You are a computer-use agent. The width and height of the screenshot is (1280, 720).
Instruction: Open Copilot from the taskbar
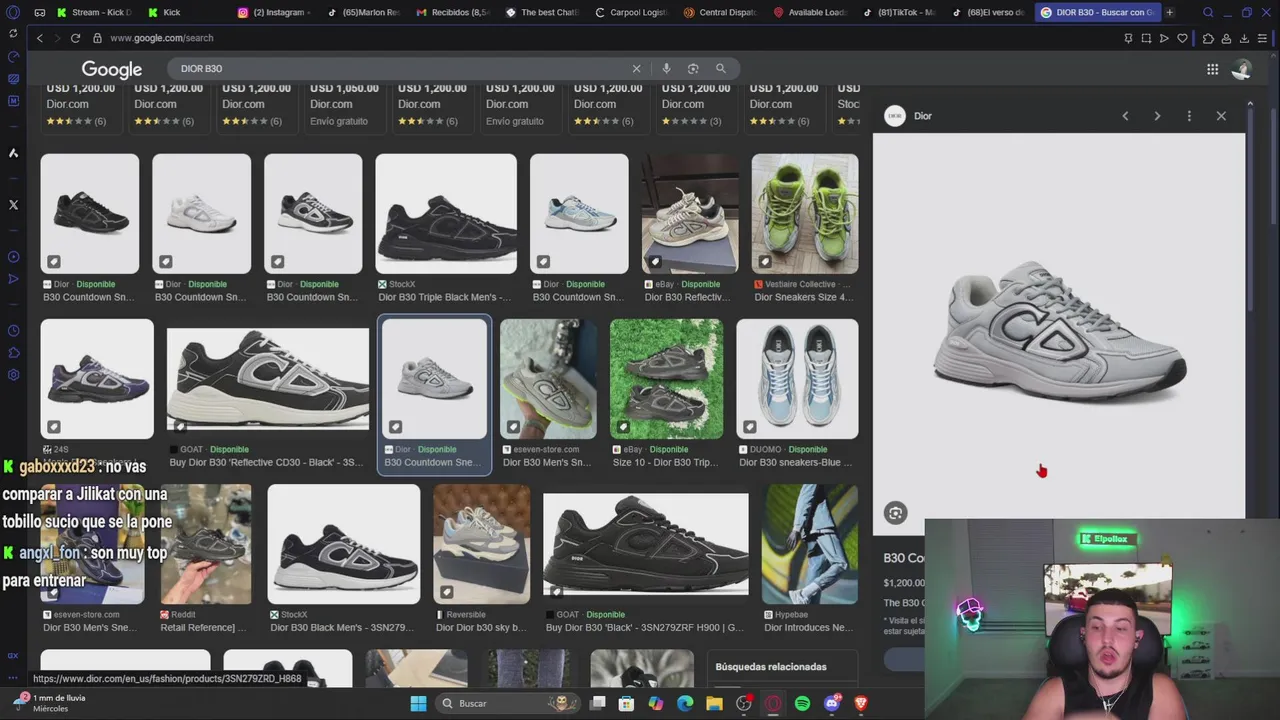coord(655,703)
